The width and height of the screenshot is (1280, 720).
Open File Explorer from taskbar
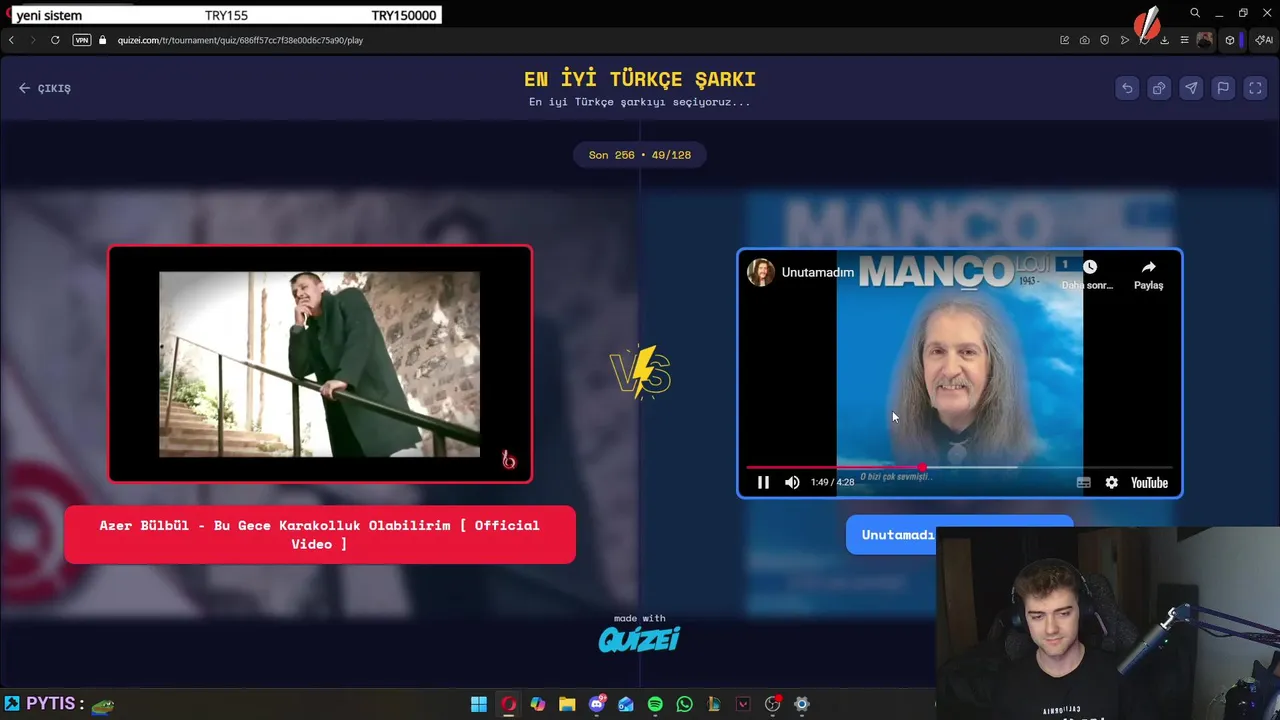click(567, 704)
